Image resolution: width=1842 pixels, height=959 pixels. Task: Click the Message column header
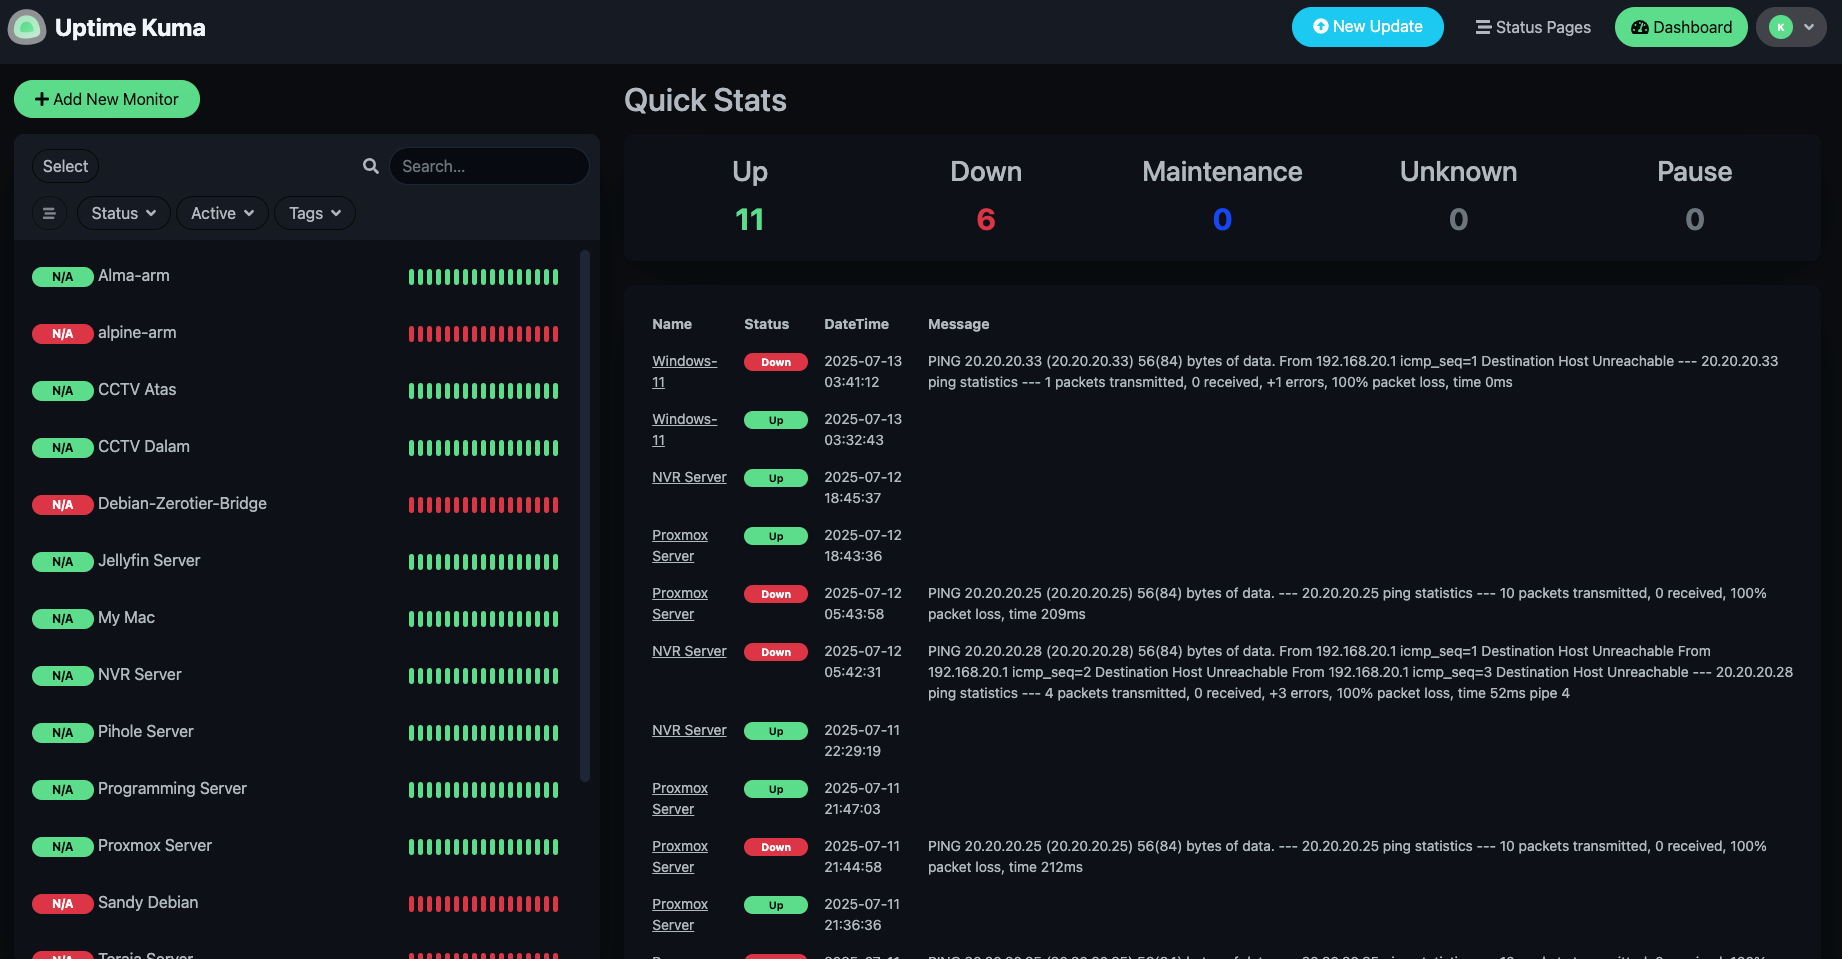(958, 324)
